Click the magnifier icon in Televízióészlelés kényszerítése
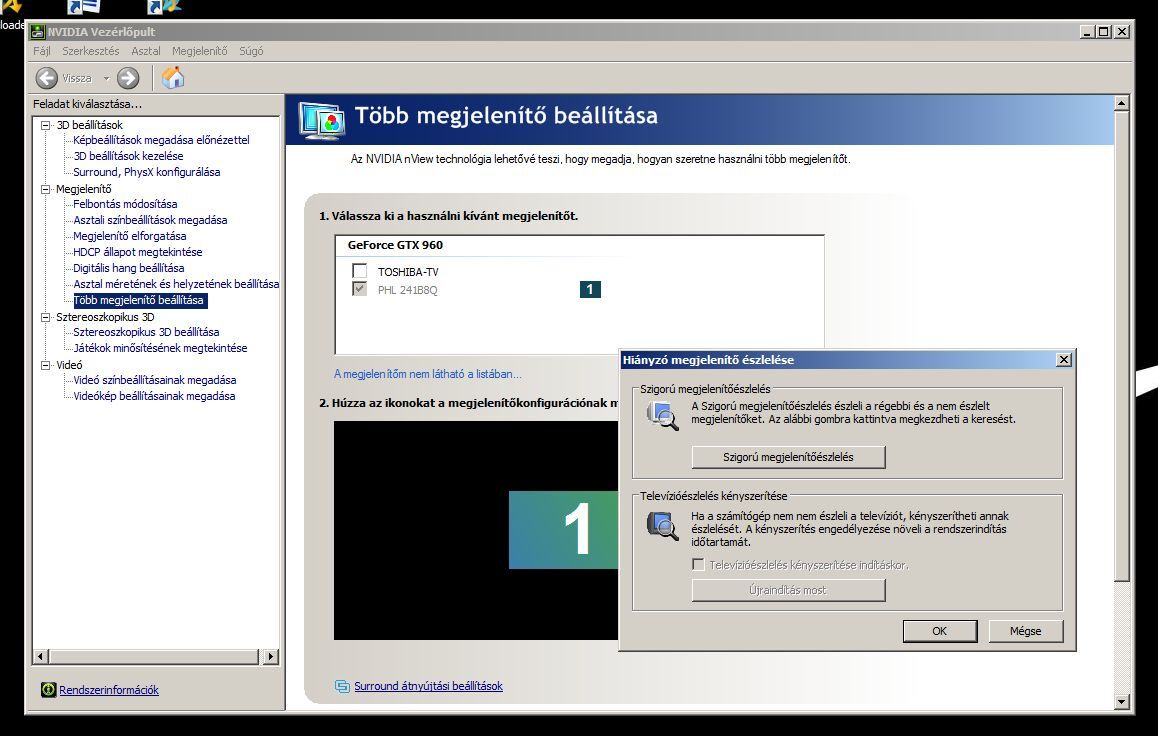1158x736 pixels. pos(662,526)
